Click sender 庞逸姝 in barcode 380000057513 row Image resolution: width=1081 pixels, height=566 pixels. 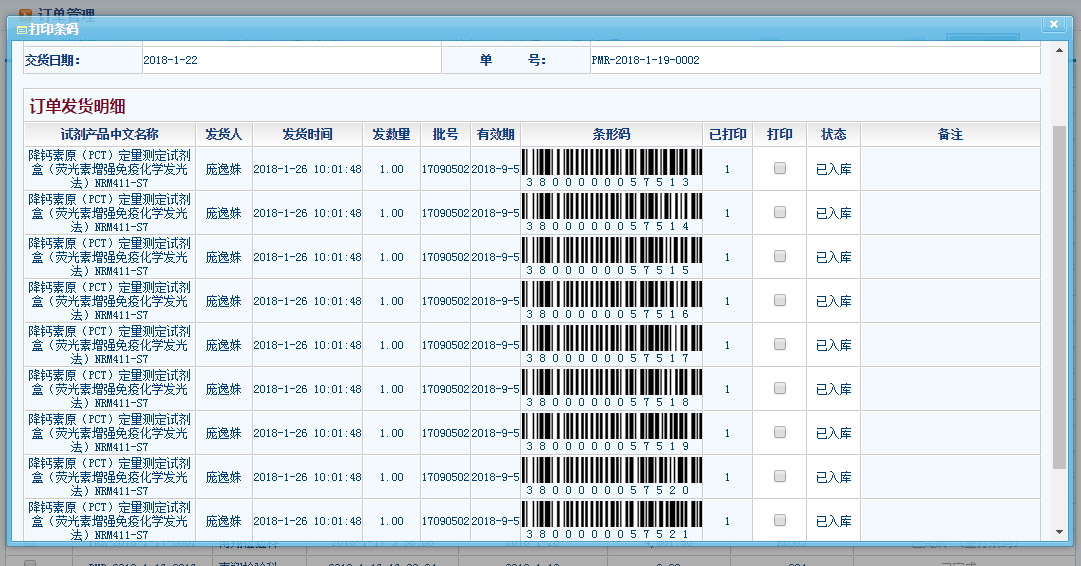(223, 169)
